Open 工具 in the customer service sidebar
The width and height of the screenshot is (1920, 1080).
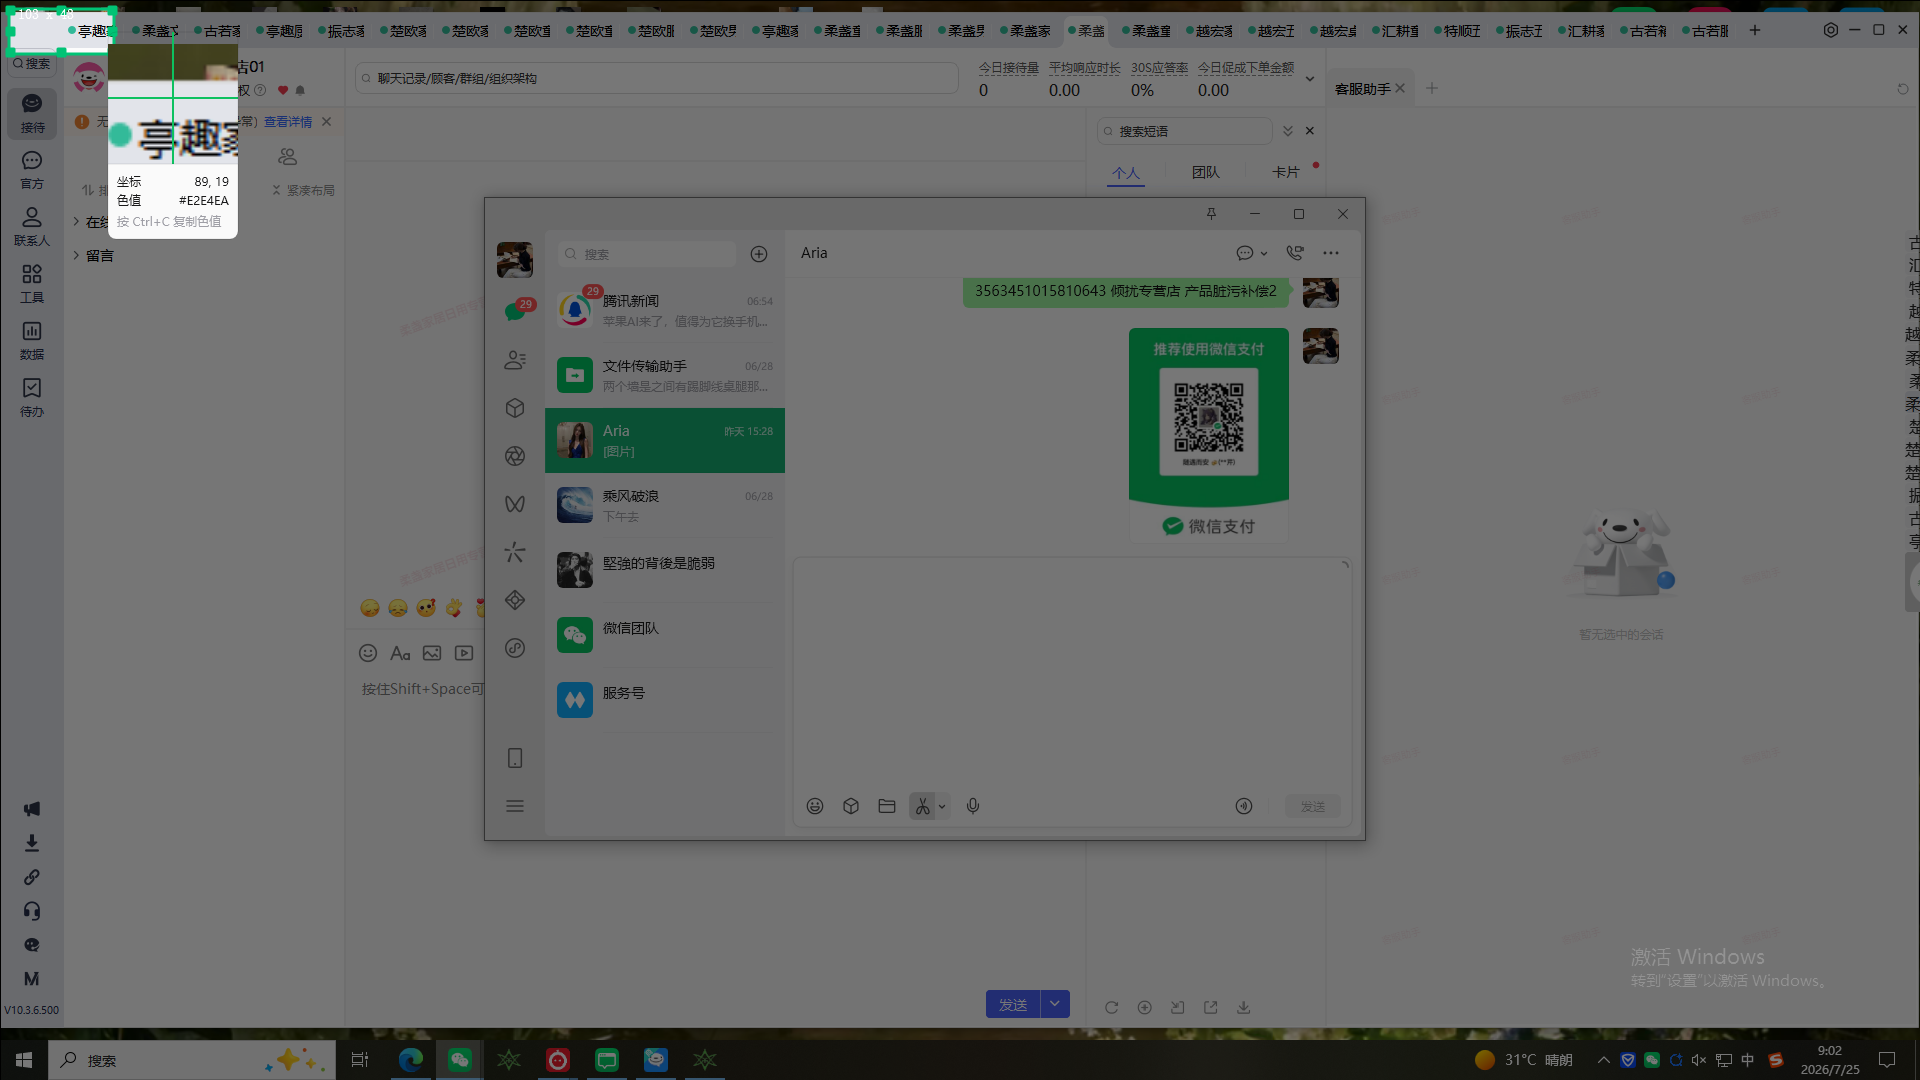coord(32,284)
